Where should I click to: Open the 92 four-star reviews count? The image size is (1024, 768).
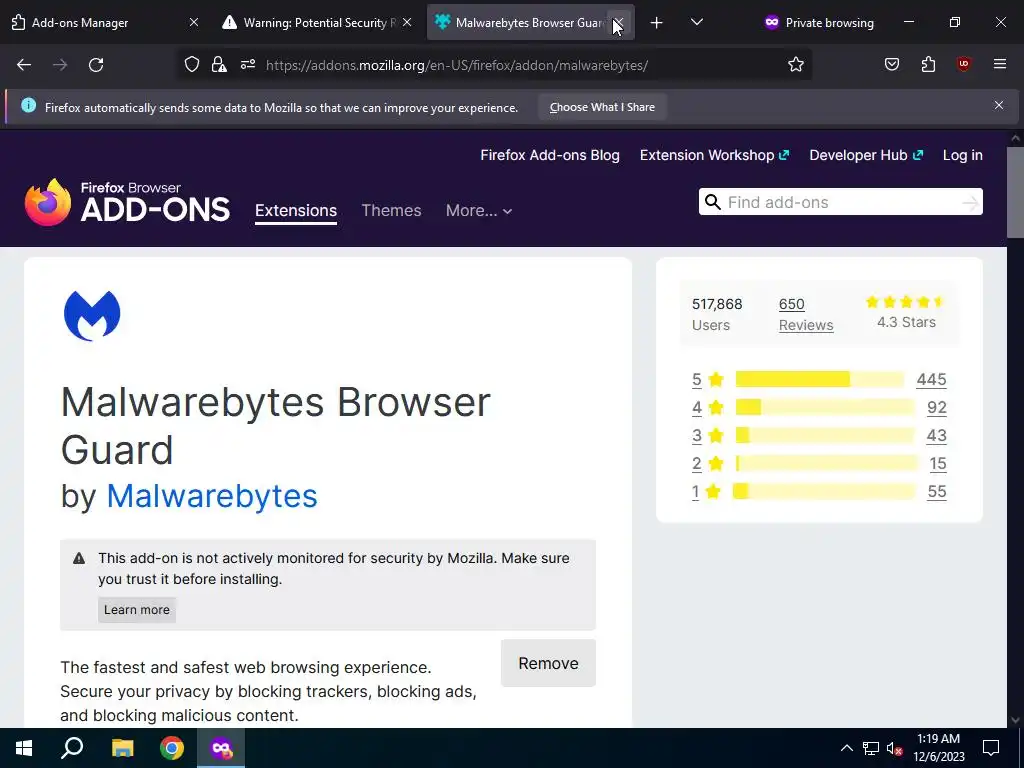tap(936, 408)
